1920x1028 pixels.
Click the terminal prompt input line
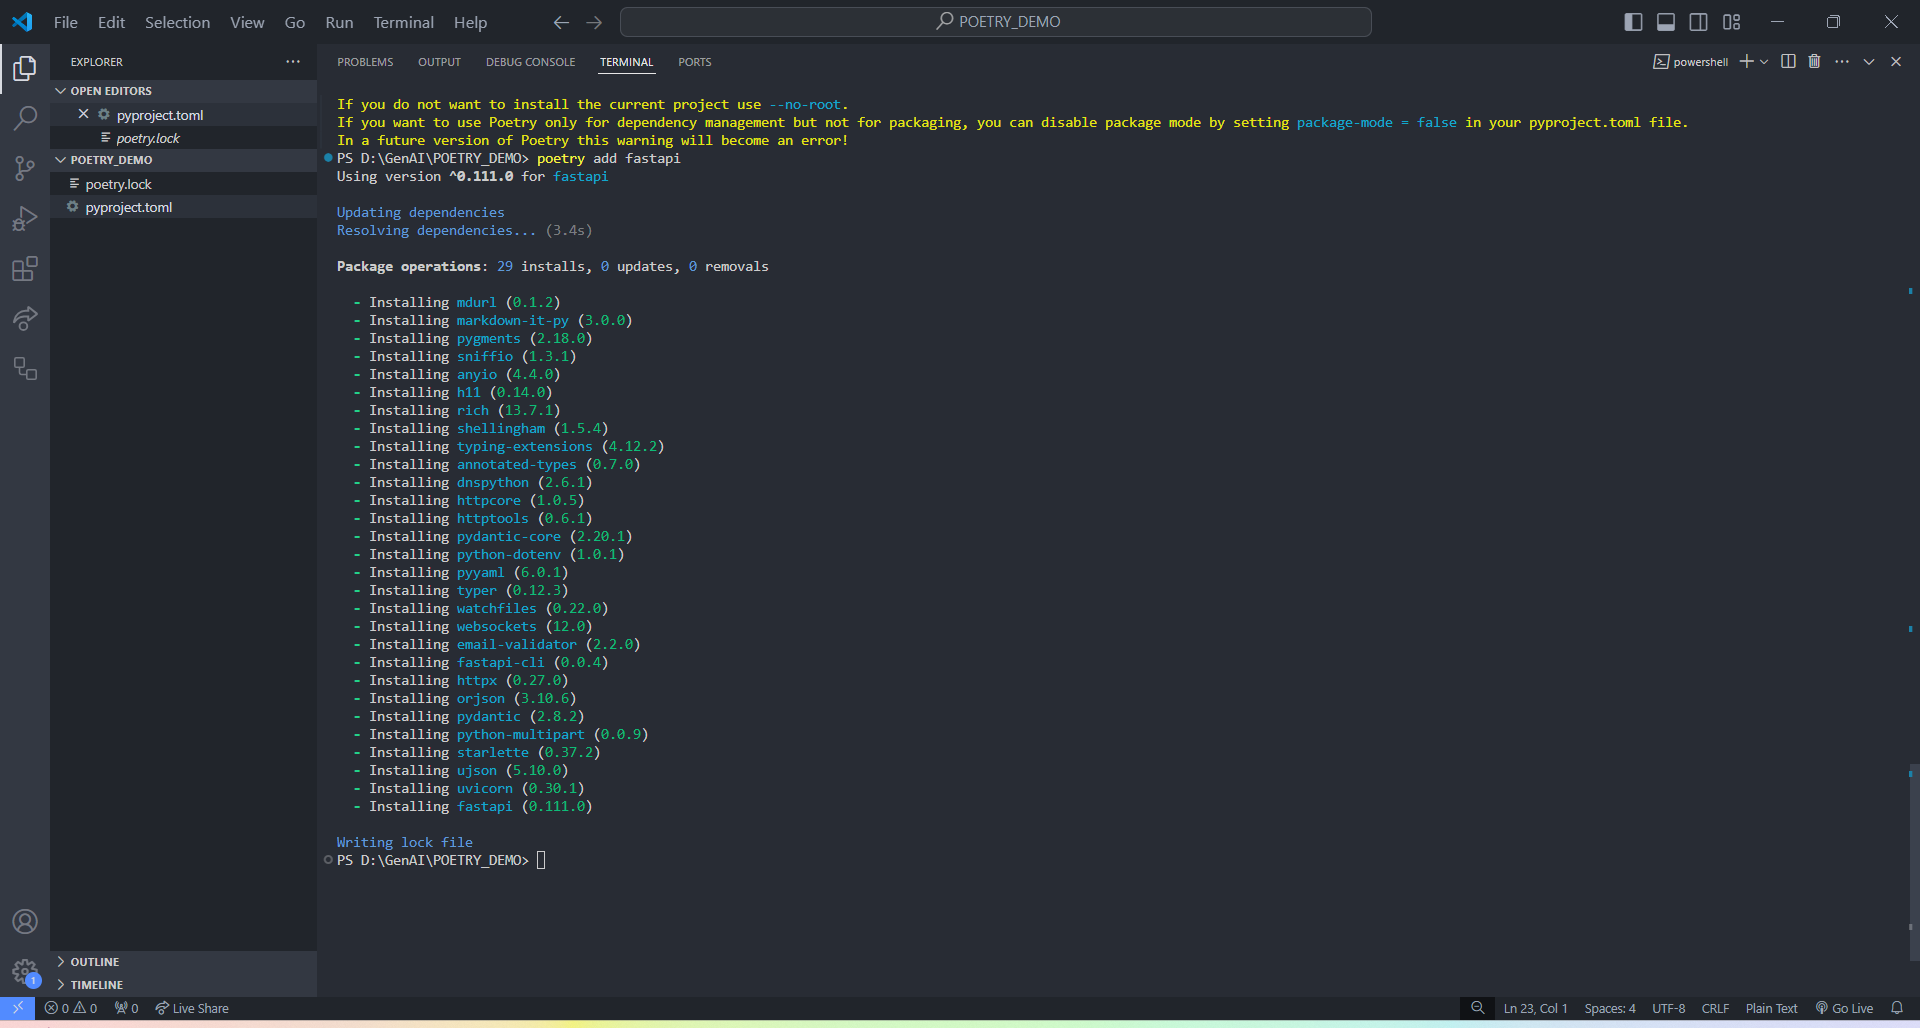tap(541, 860)
